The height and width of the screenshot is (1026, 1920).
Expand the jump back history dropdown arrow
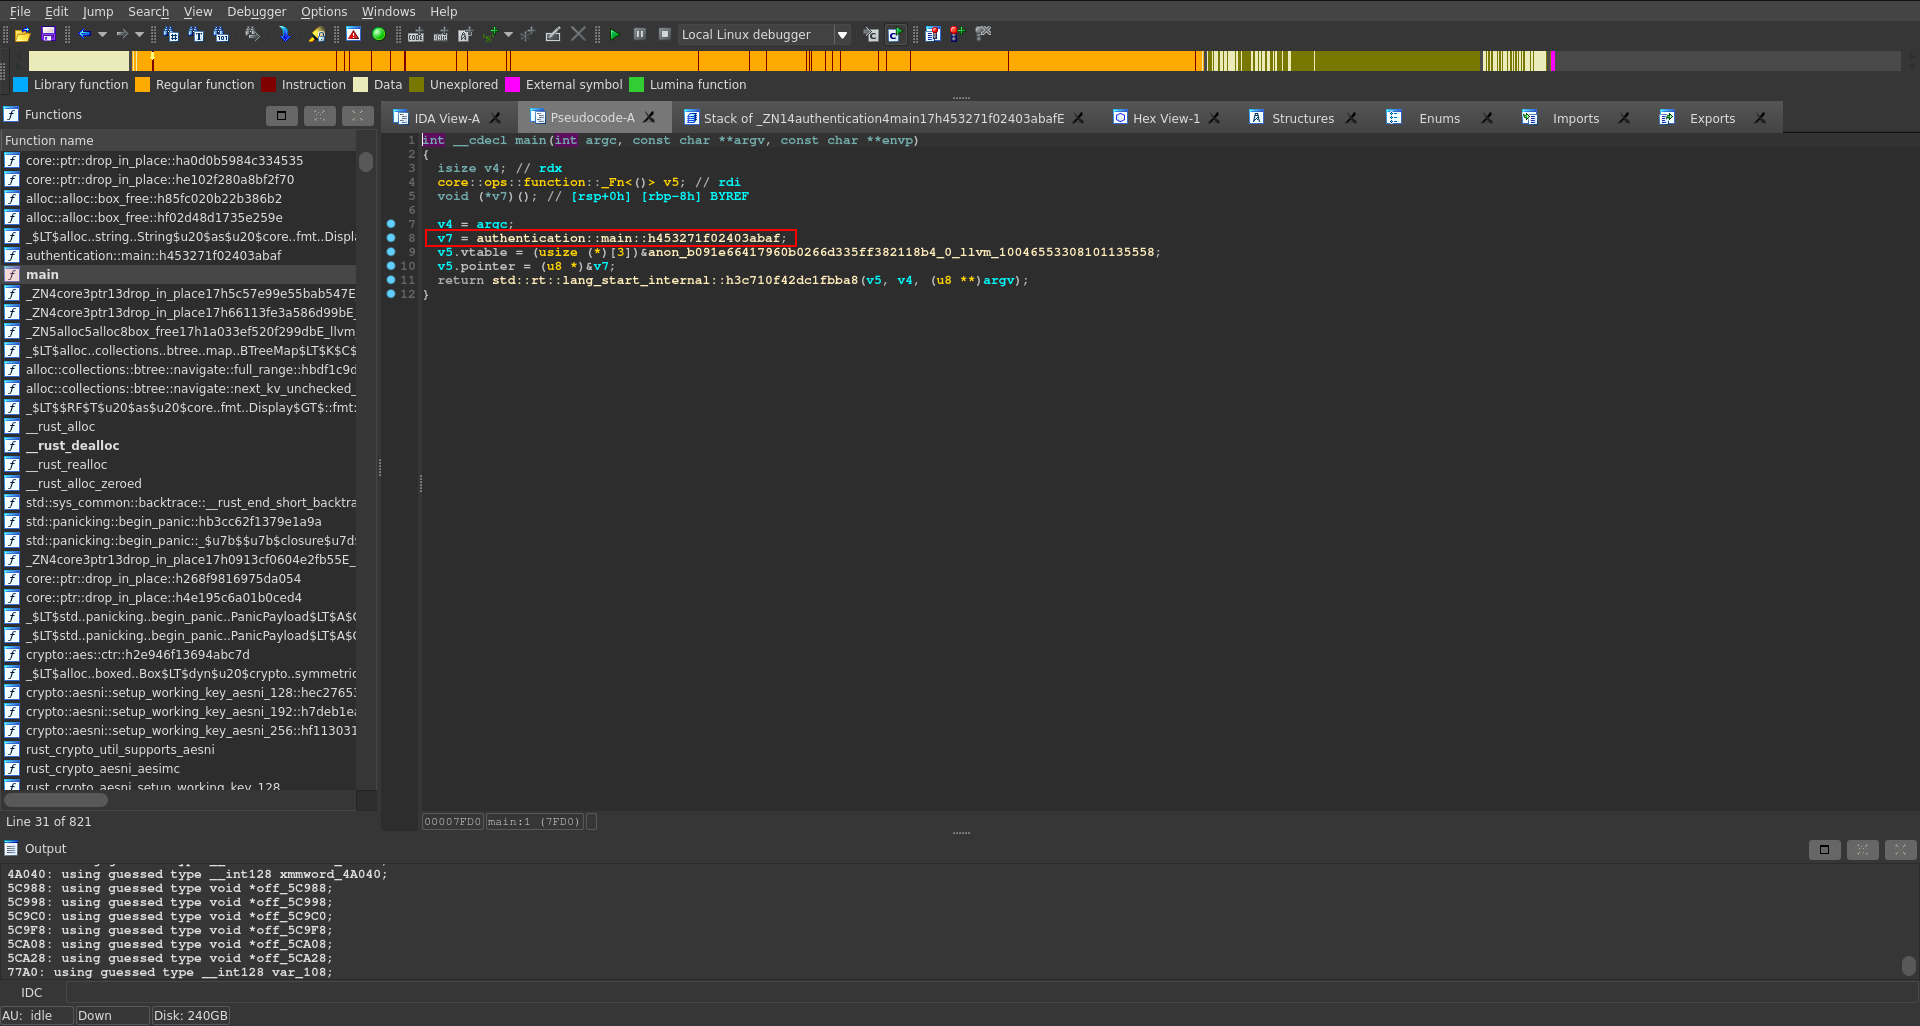tap(102, 35)
